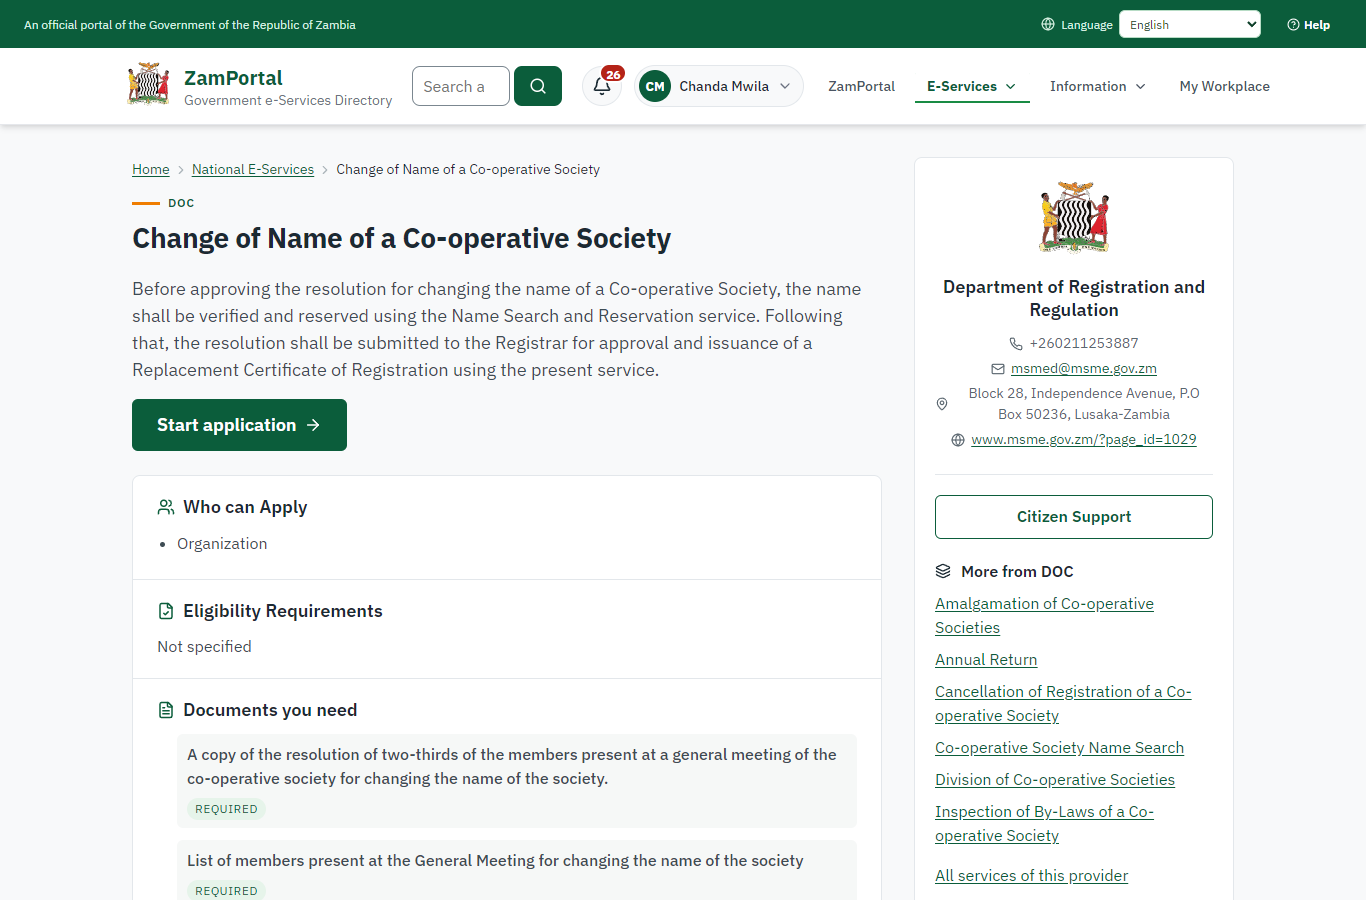1366x900 pixels.
Task: Expand the E-Services menu
Action: [x=972, y=86]
